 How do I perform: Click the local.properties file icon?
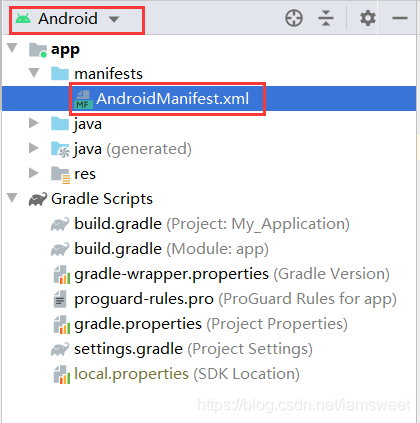tap(62, 375)
